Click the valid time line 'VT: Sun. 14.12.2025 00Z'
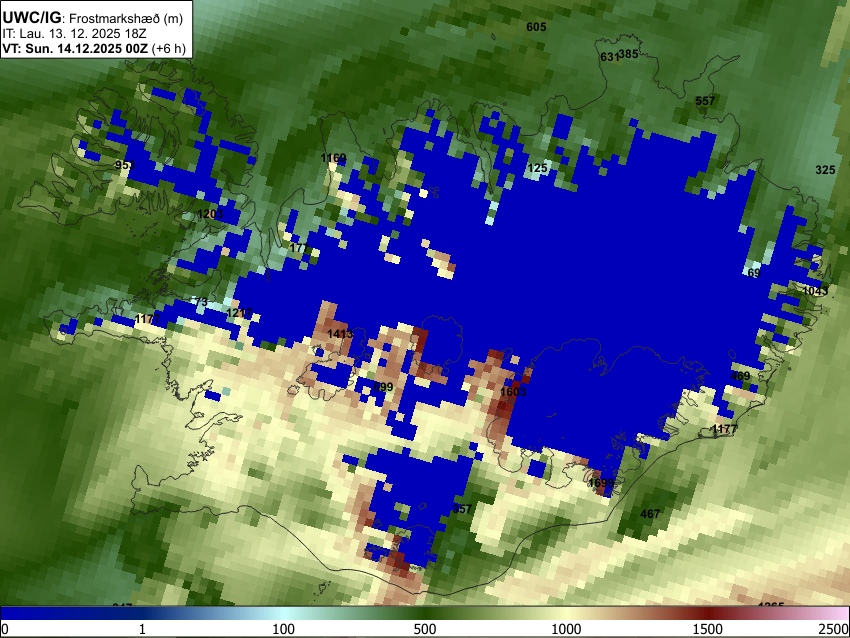This screenshot has width=850, height=638. [75, 48]
